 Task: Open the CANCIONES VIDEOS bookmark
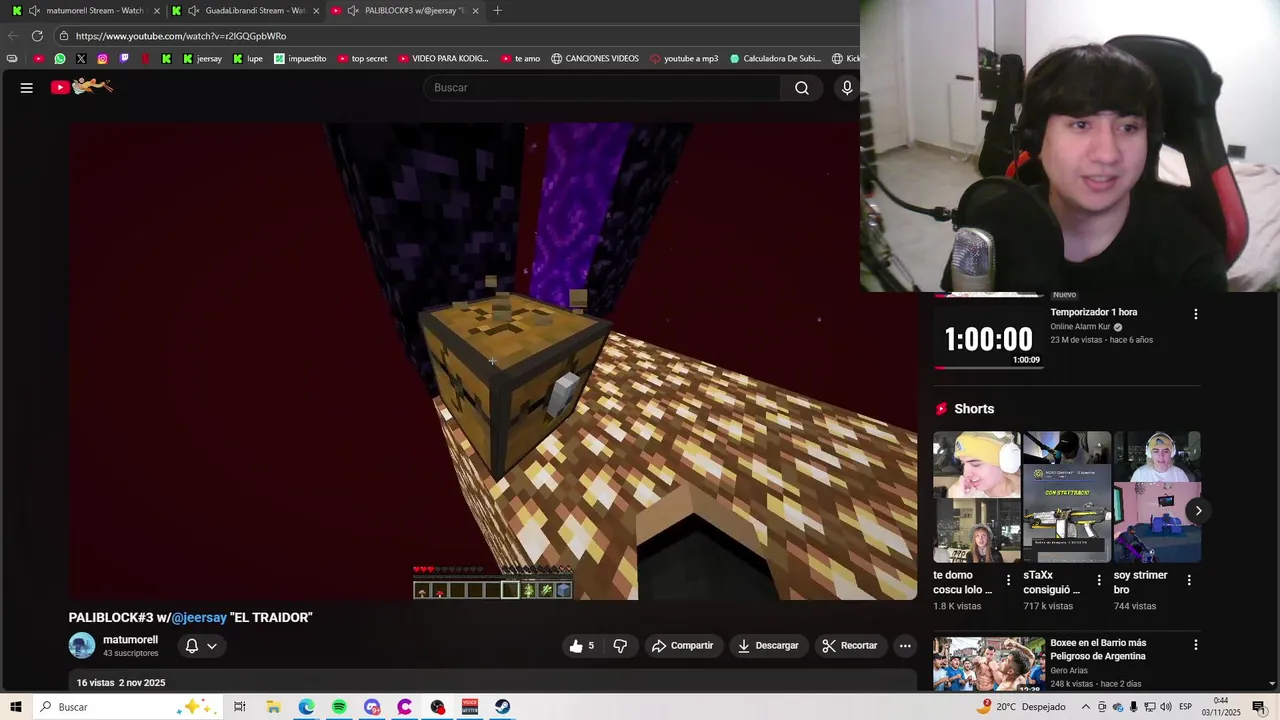[595, 59]
